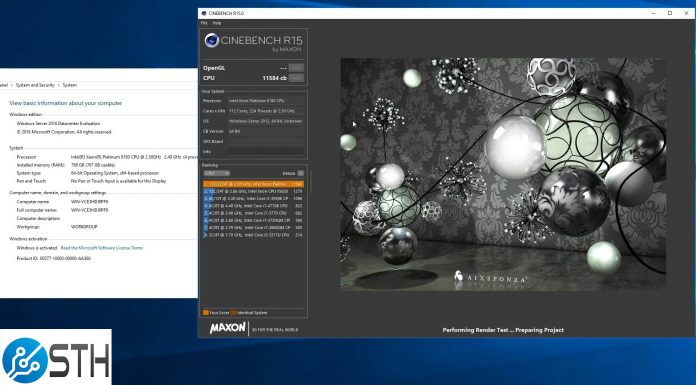Click the Performing Render Test status text
This screenshot has width=696, height=385.
point(503,330)
